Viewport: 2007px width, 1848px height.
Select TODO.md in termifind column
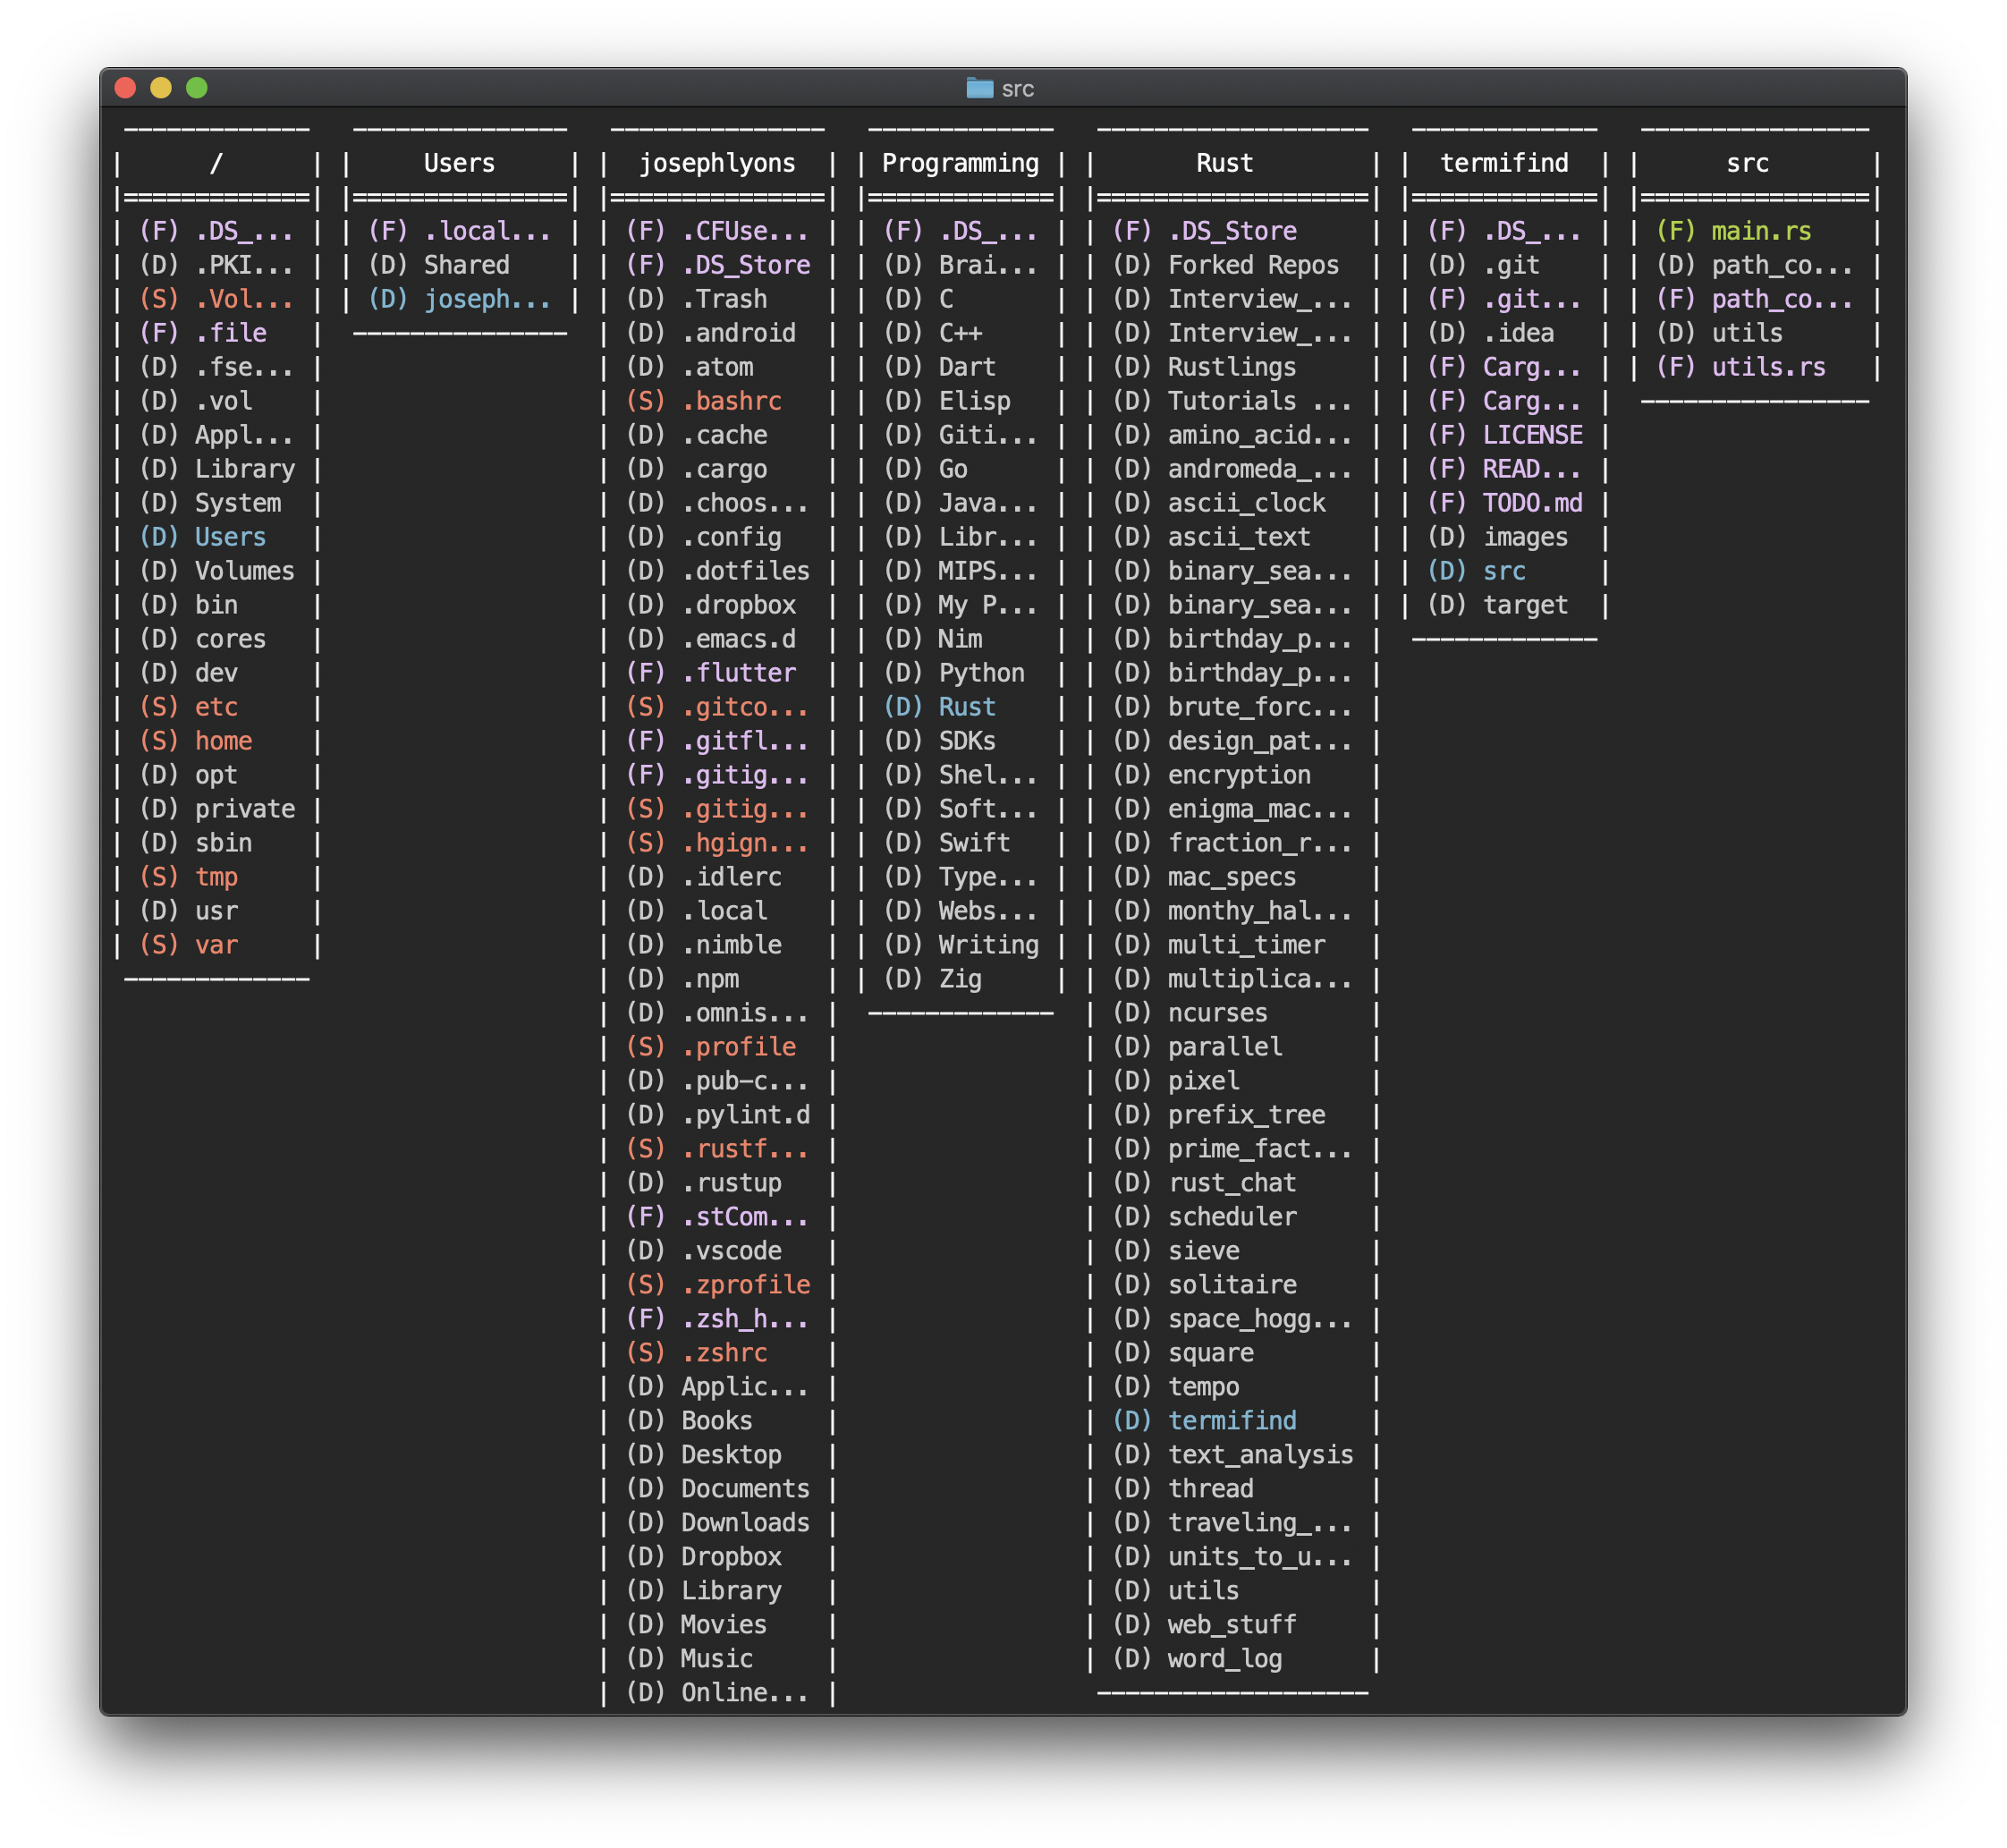1531,503
